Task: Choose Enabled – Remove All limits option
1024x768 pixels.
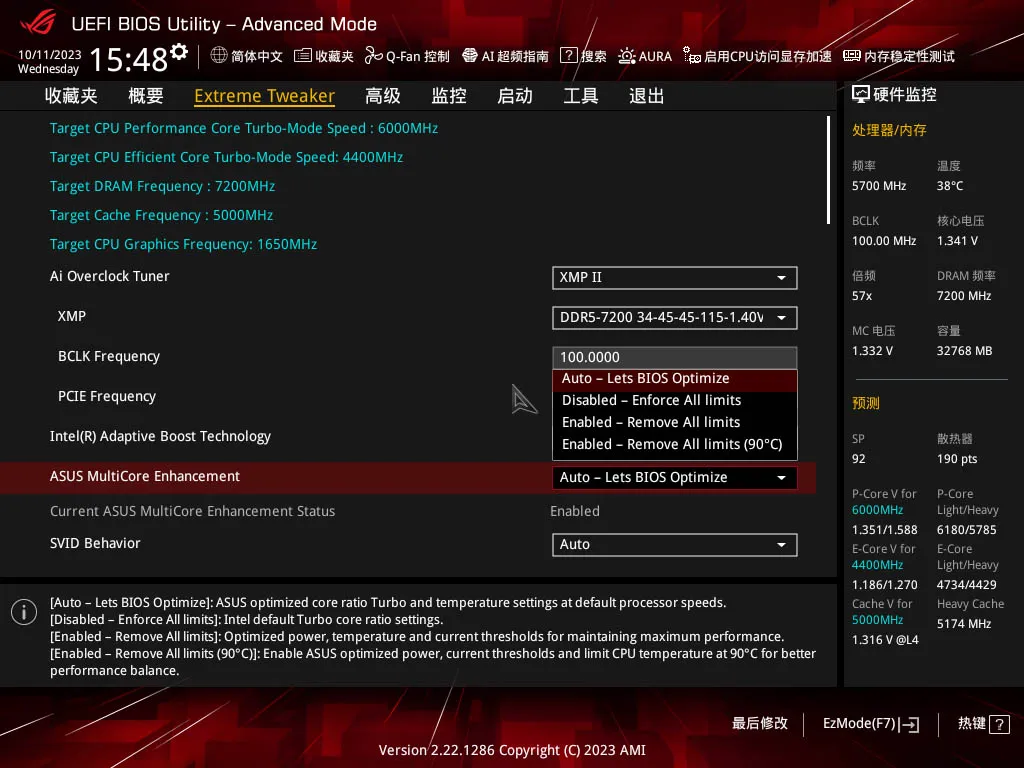Action: 675,423
